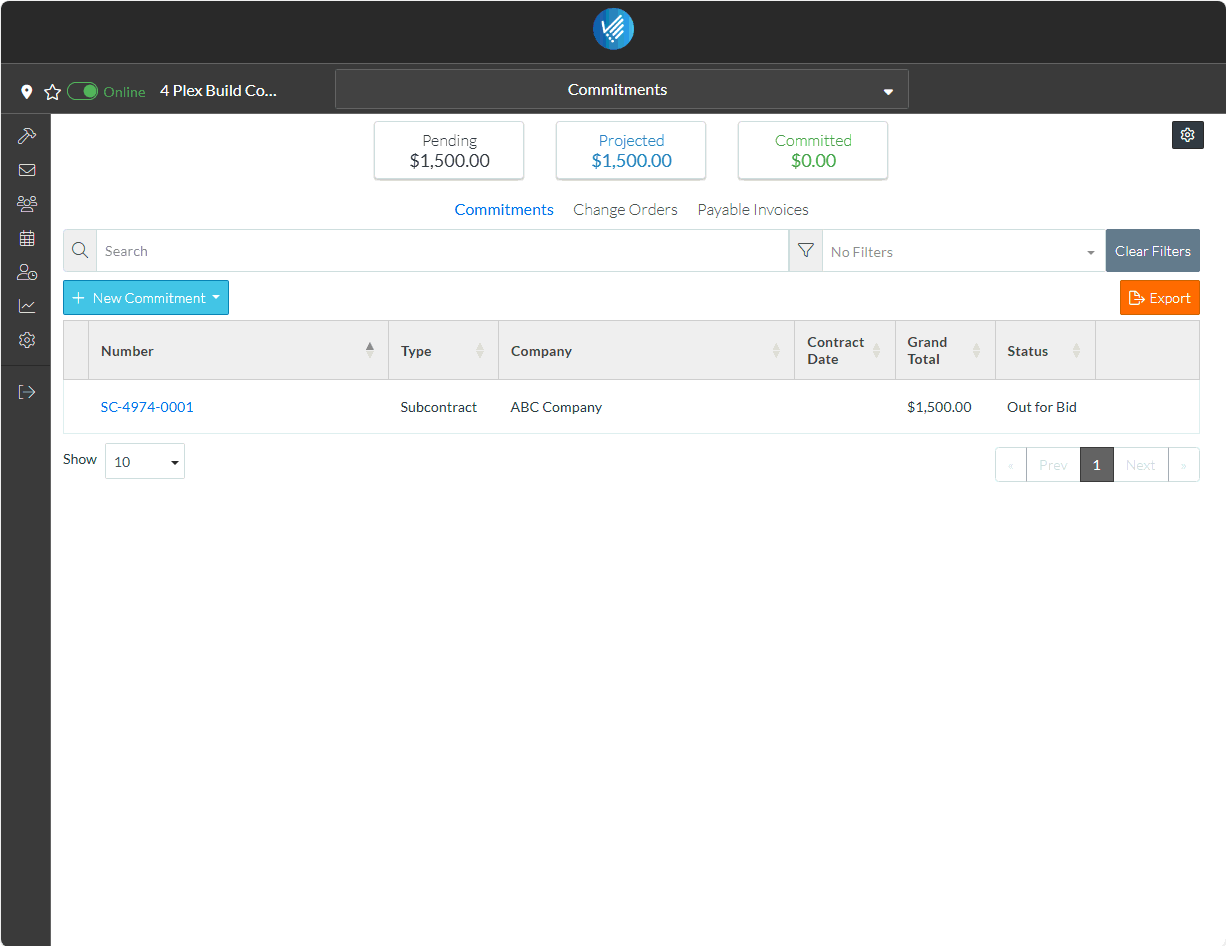The width and height of the screenshot is (1226, 946).
Task: Click the map pin location icon
Action: point(27,92)
